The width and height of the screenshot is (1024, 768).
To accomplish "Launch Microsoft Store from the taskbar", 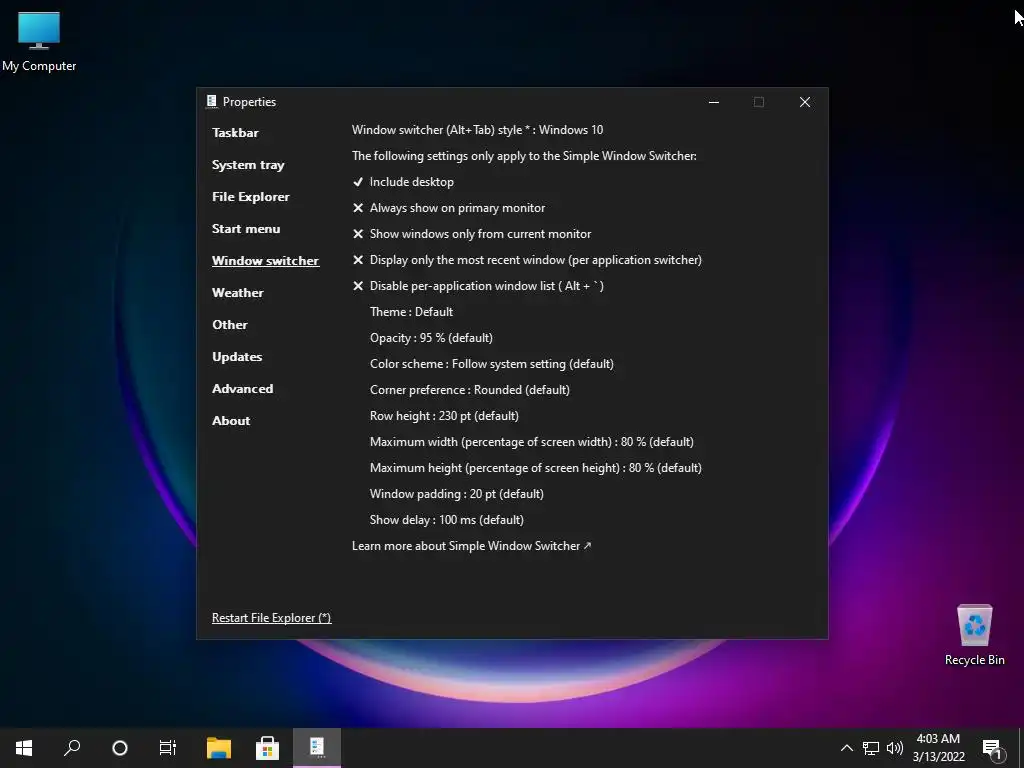I will coord(267,748).
